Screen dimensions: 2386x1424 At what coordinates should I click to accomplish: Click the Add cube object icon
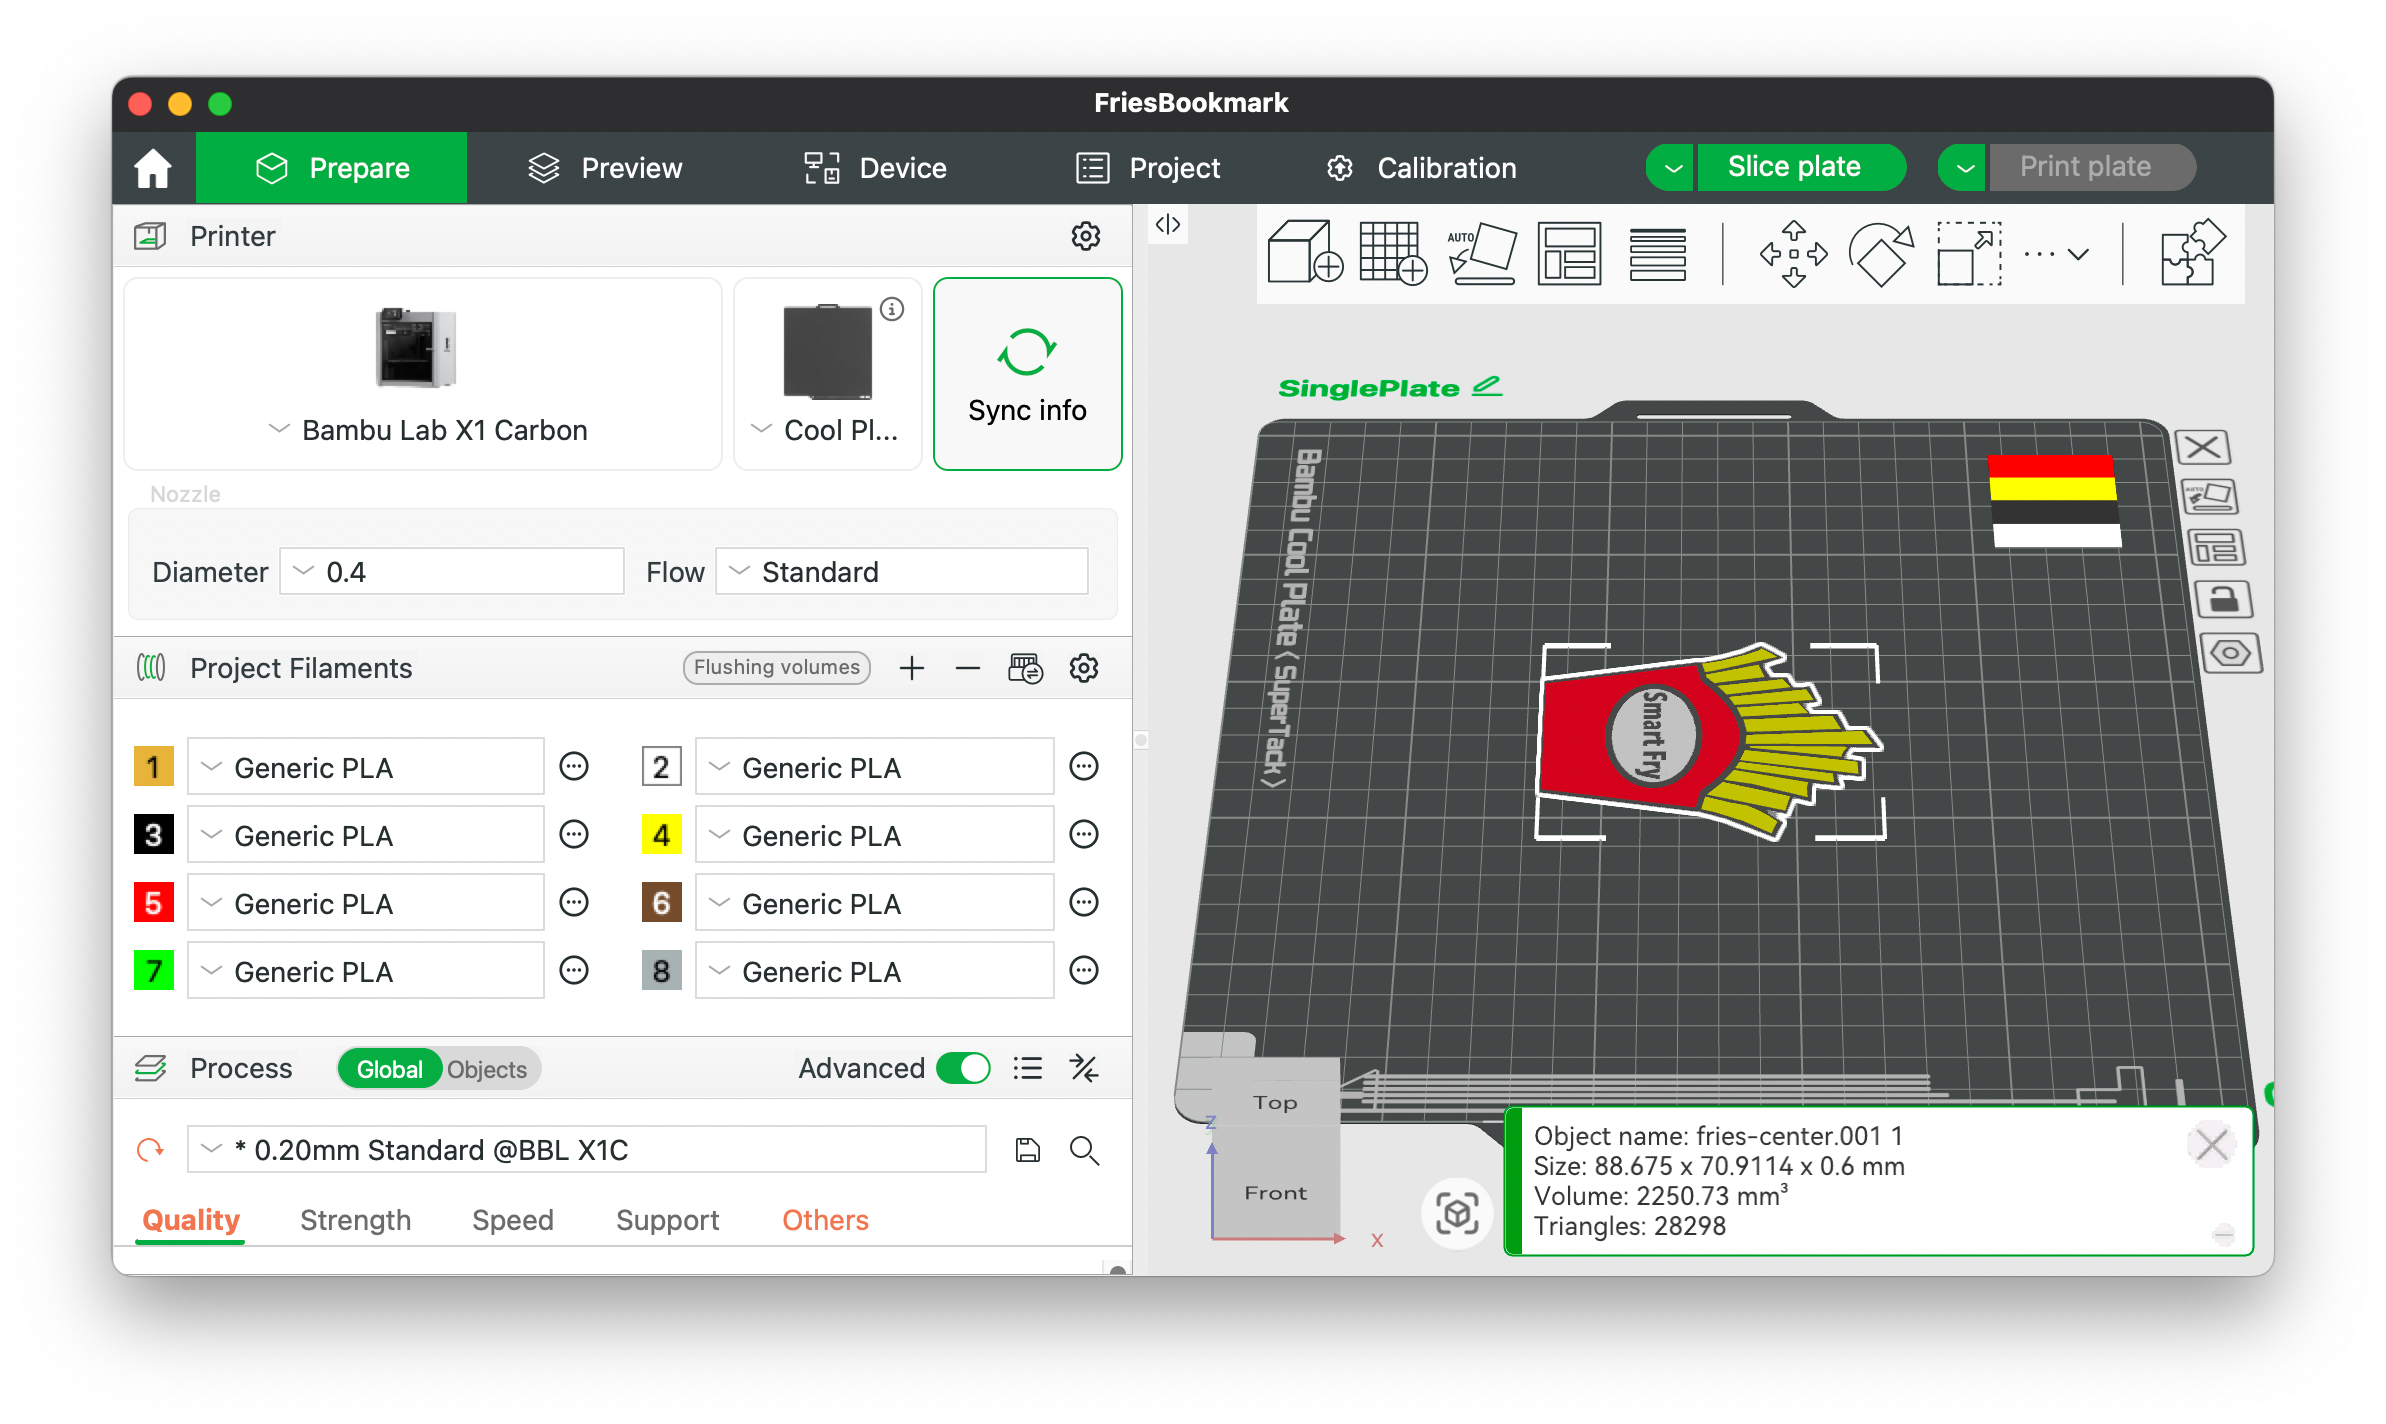click(x=1304, y=253)
